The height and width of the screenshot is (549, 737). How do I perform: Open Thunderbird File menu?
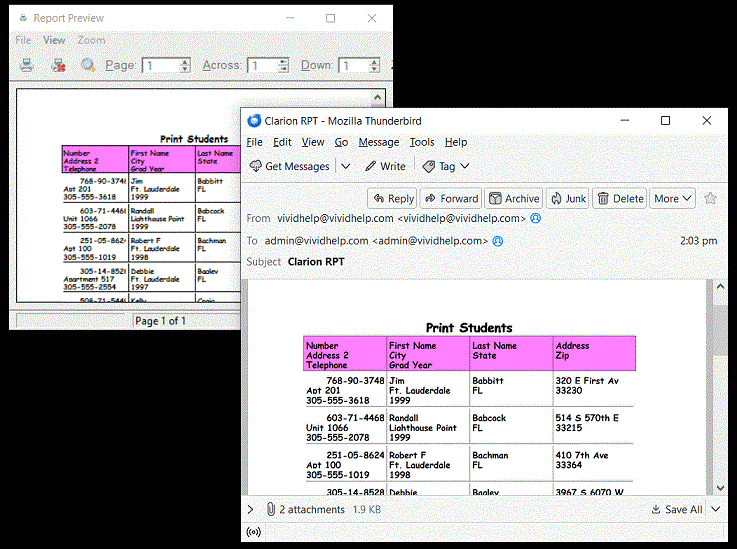(254, 142)
